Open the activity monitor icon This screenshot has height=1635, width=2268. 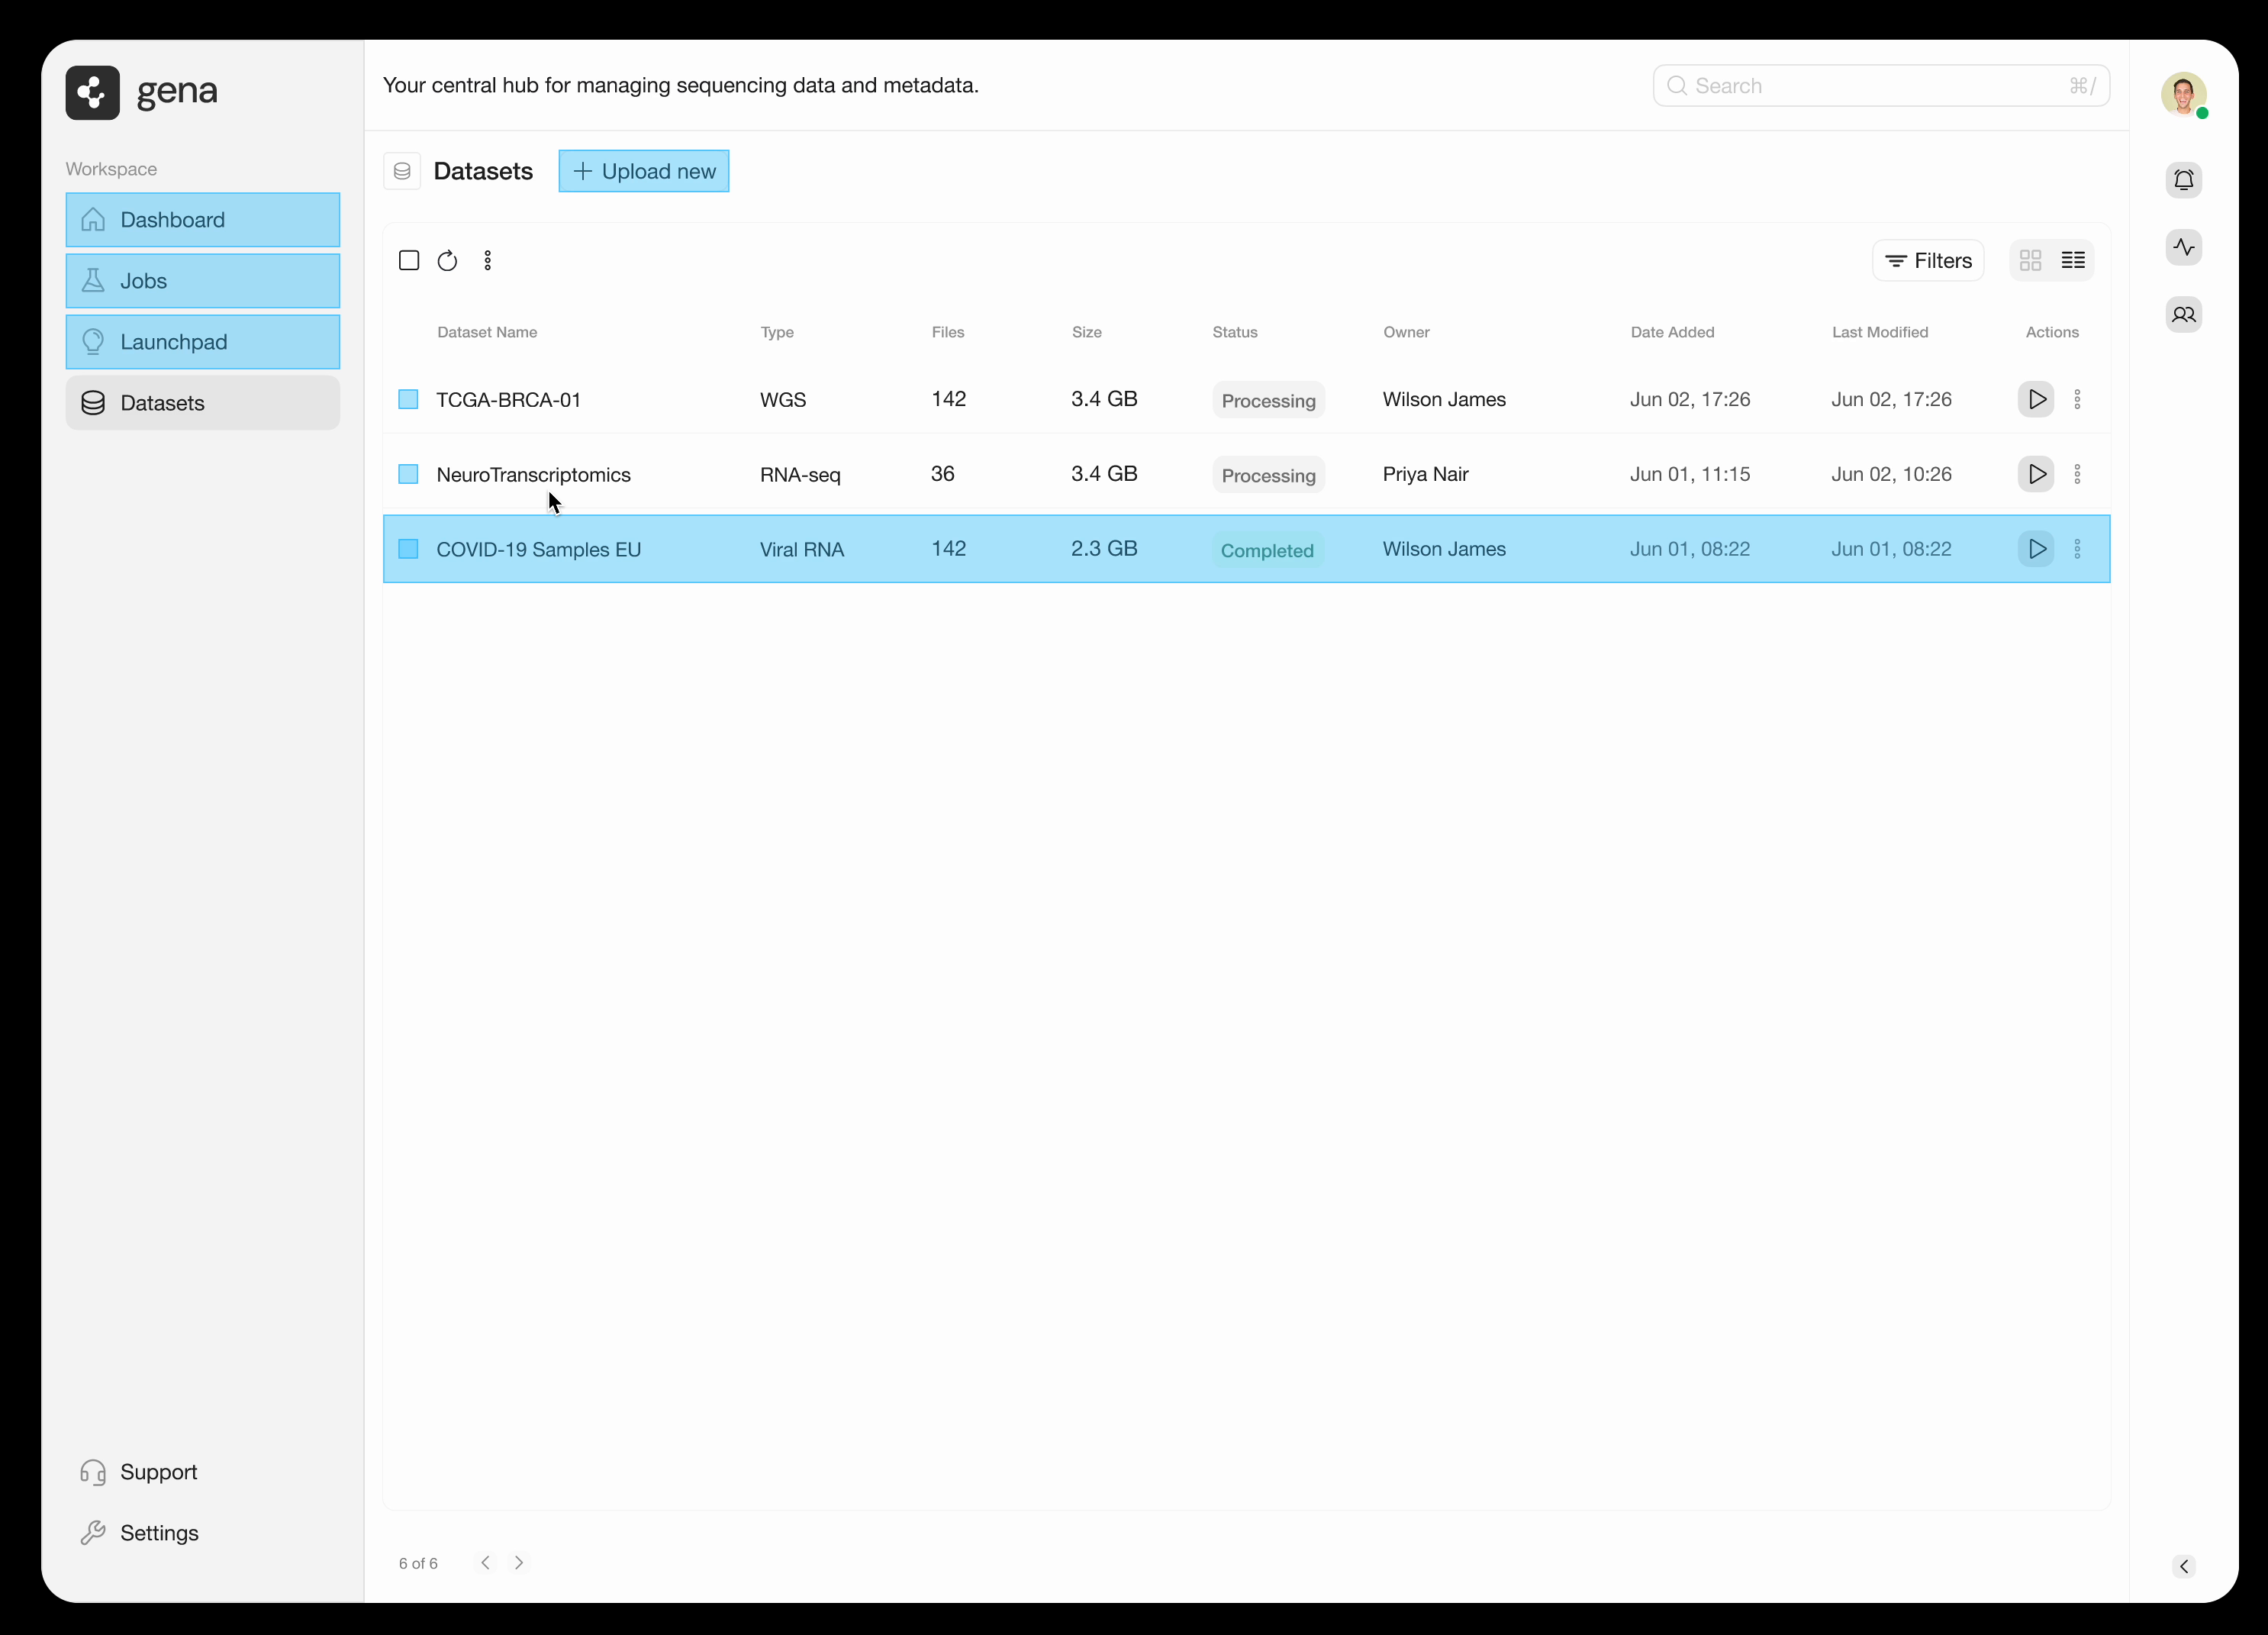click(2184, 247)
